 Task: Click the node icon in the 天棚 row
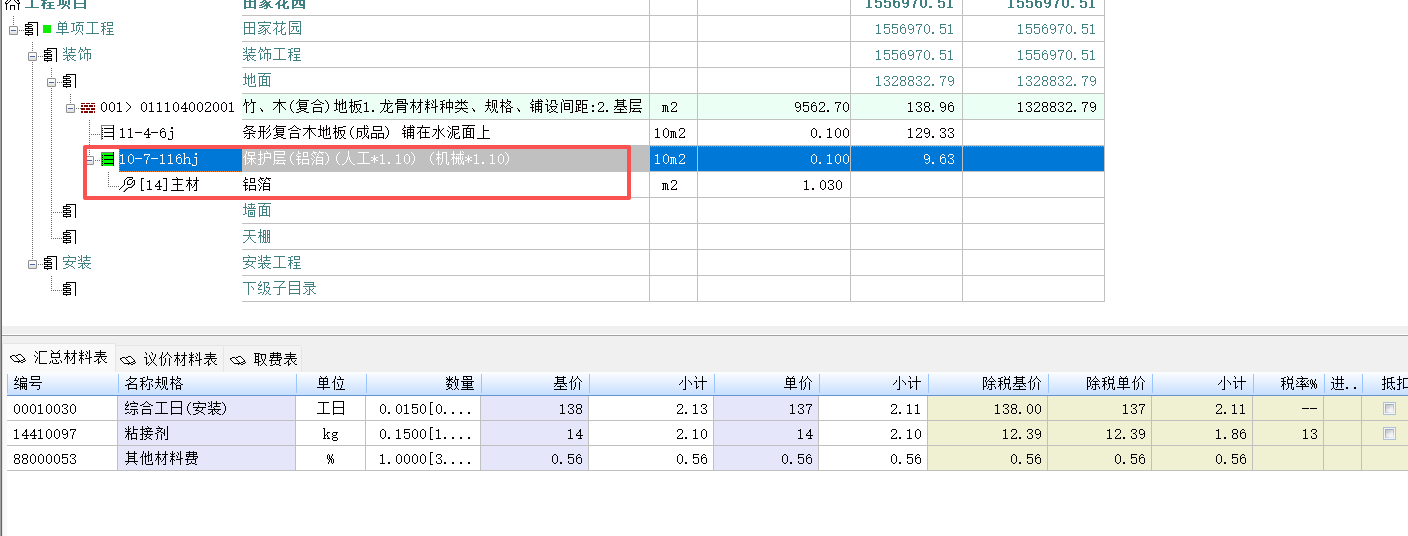coord(69,237)
